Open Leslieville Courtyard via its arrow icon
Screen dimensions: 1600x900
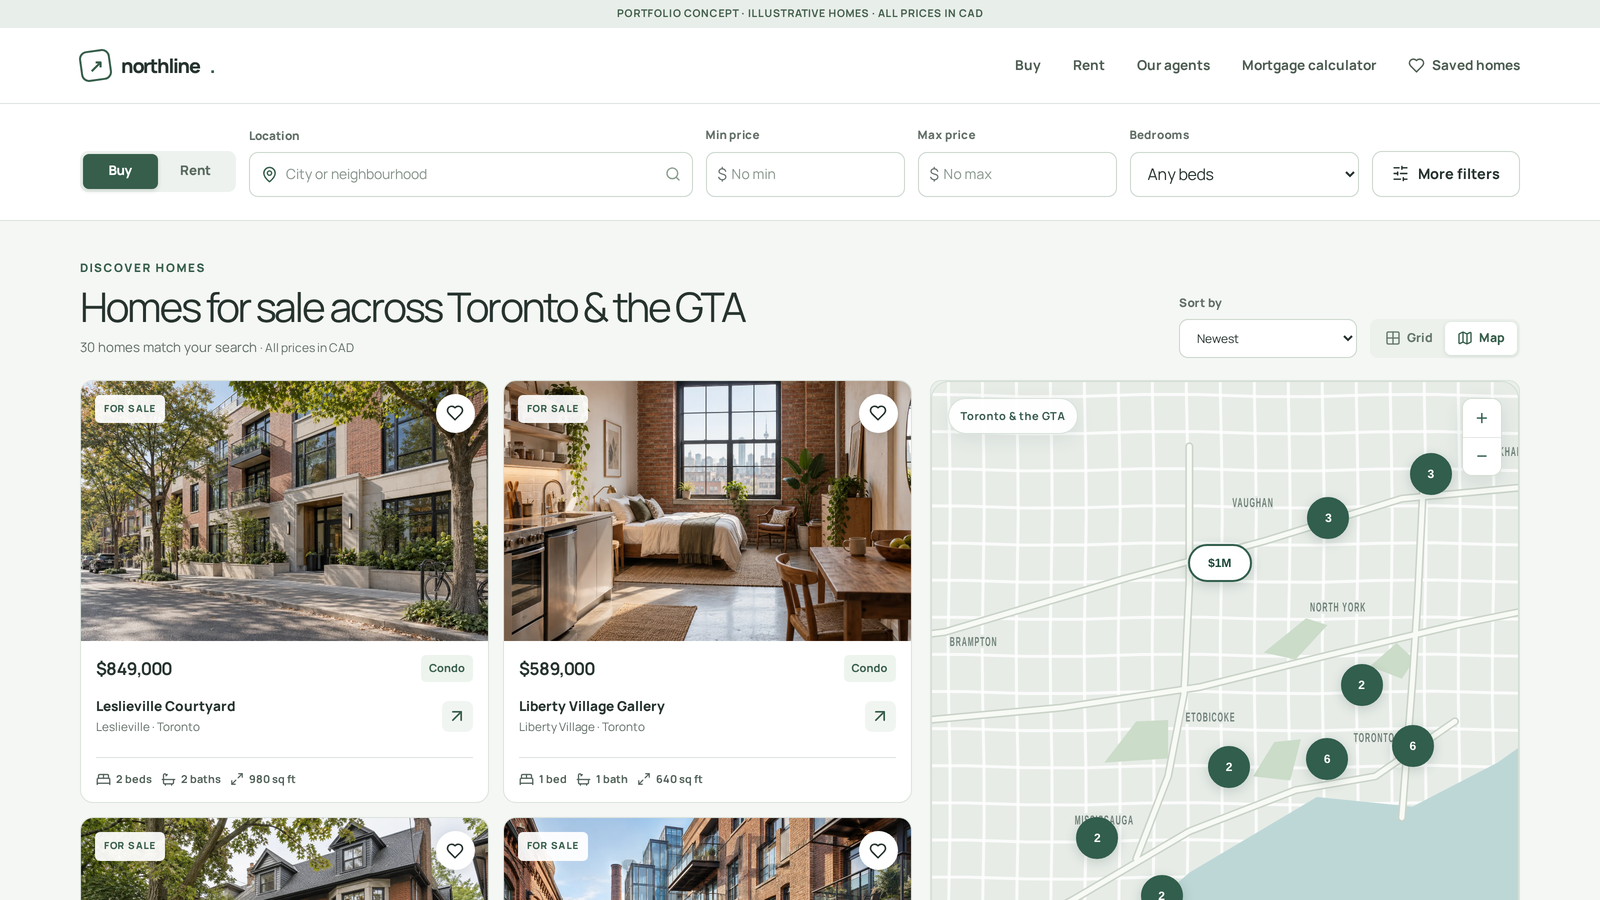click(457, 716)
